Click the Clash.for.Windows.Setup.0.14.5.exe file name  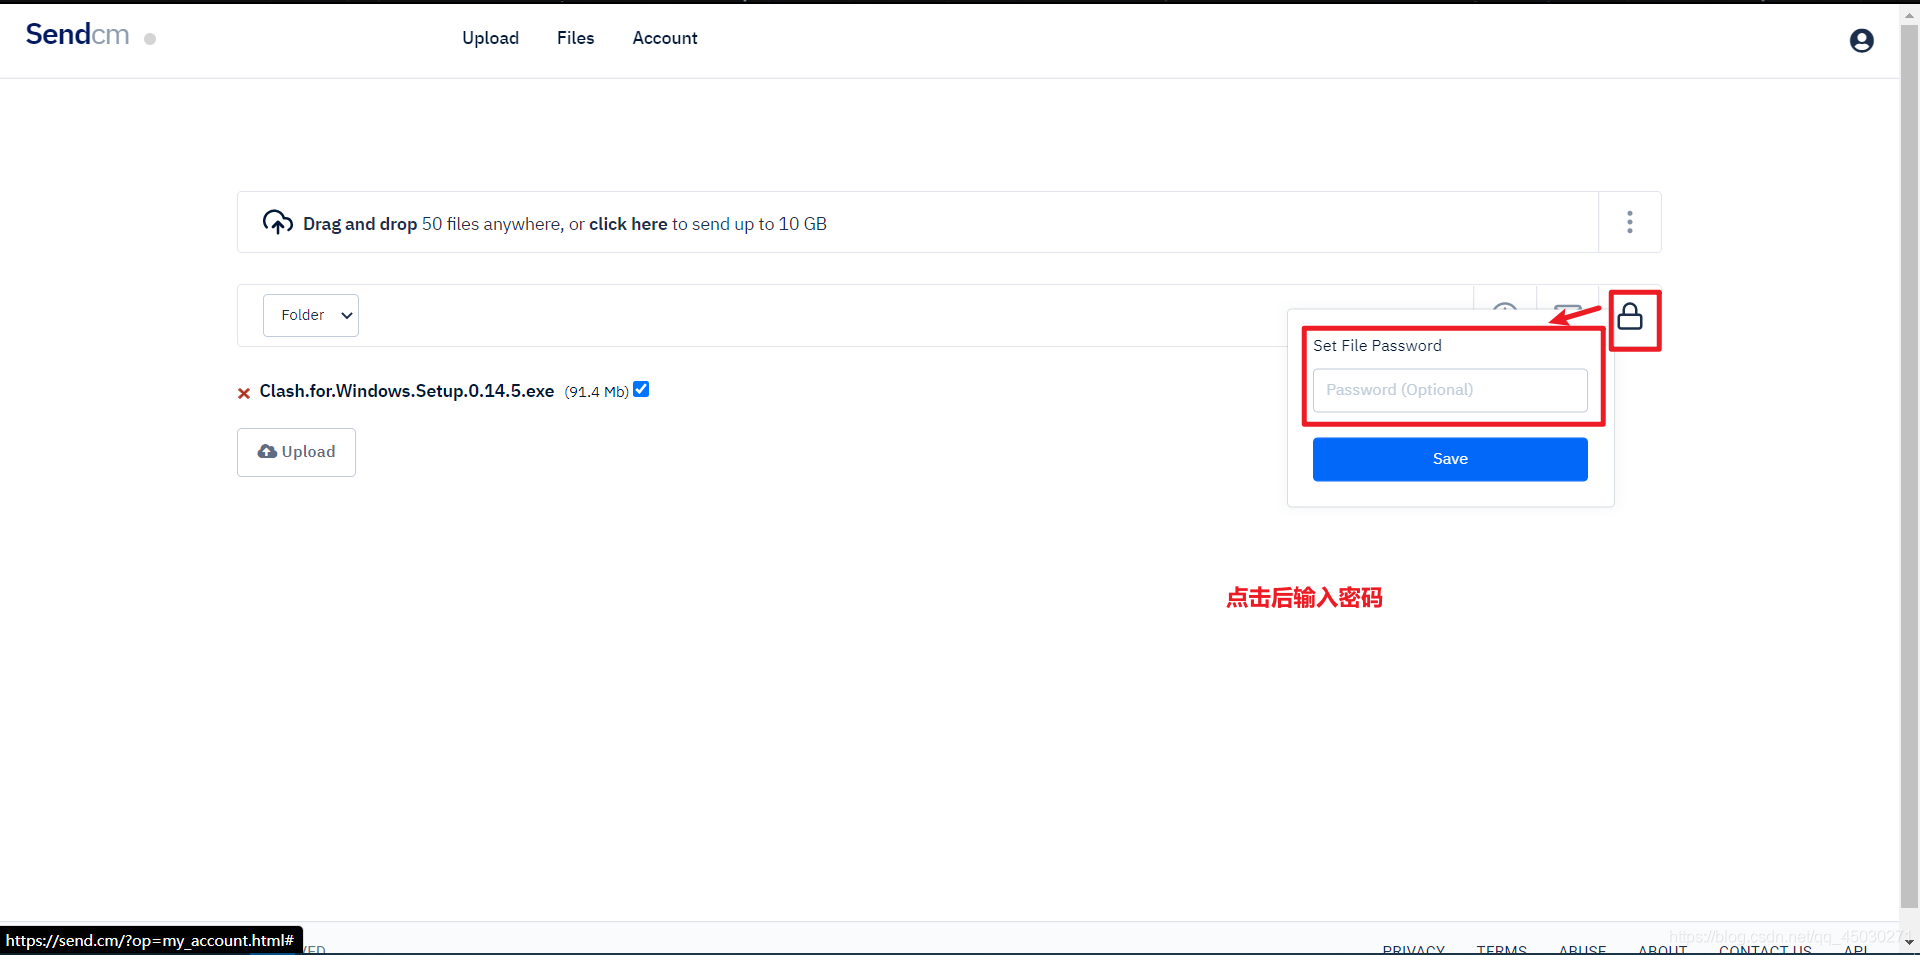point(407,391)
